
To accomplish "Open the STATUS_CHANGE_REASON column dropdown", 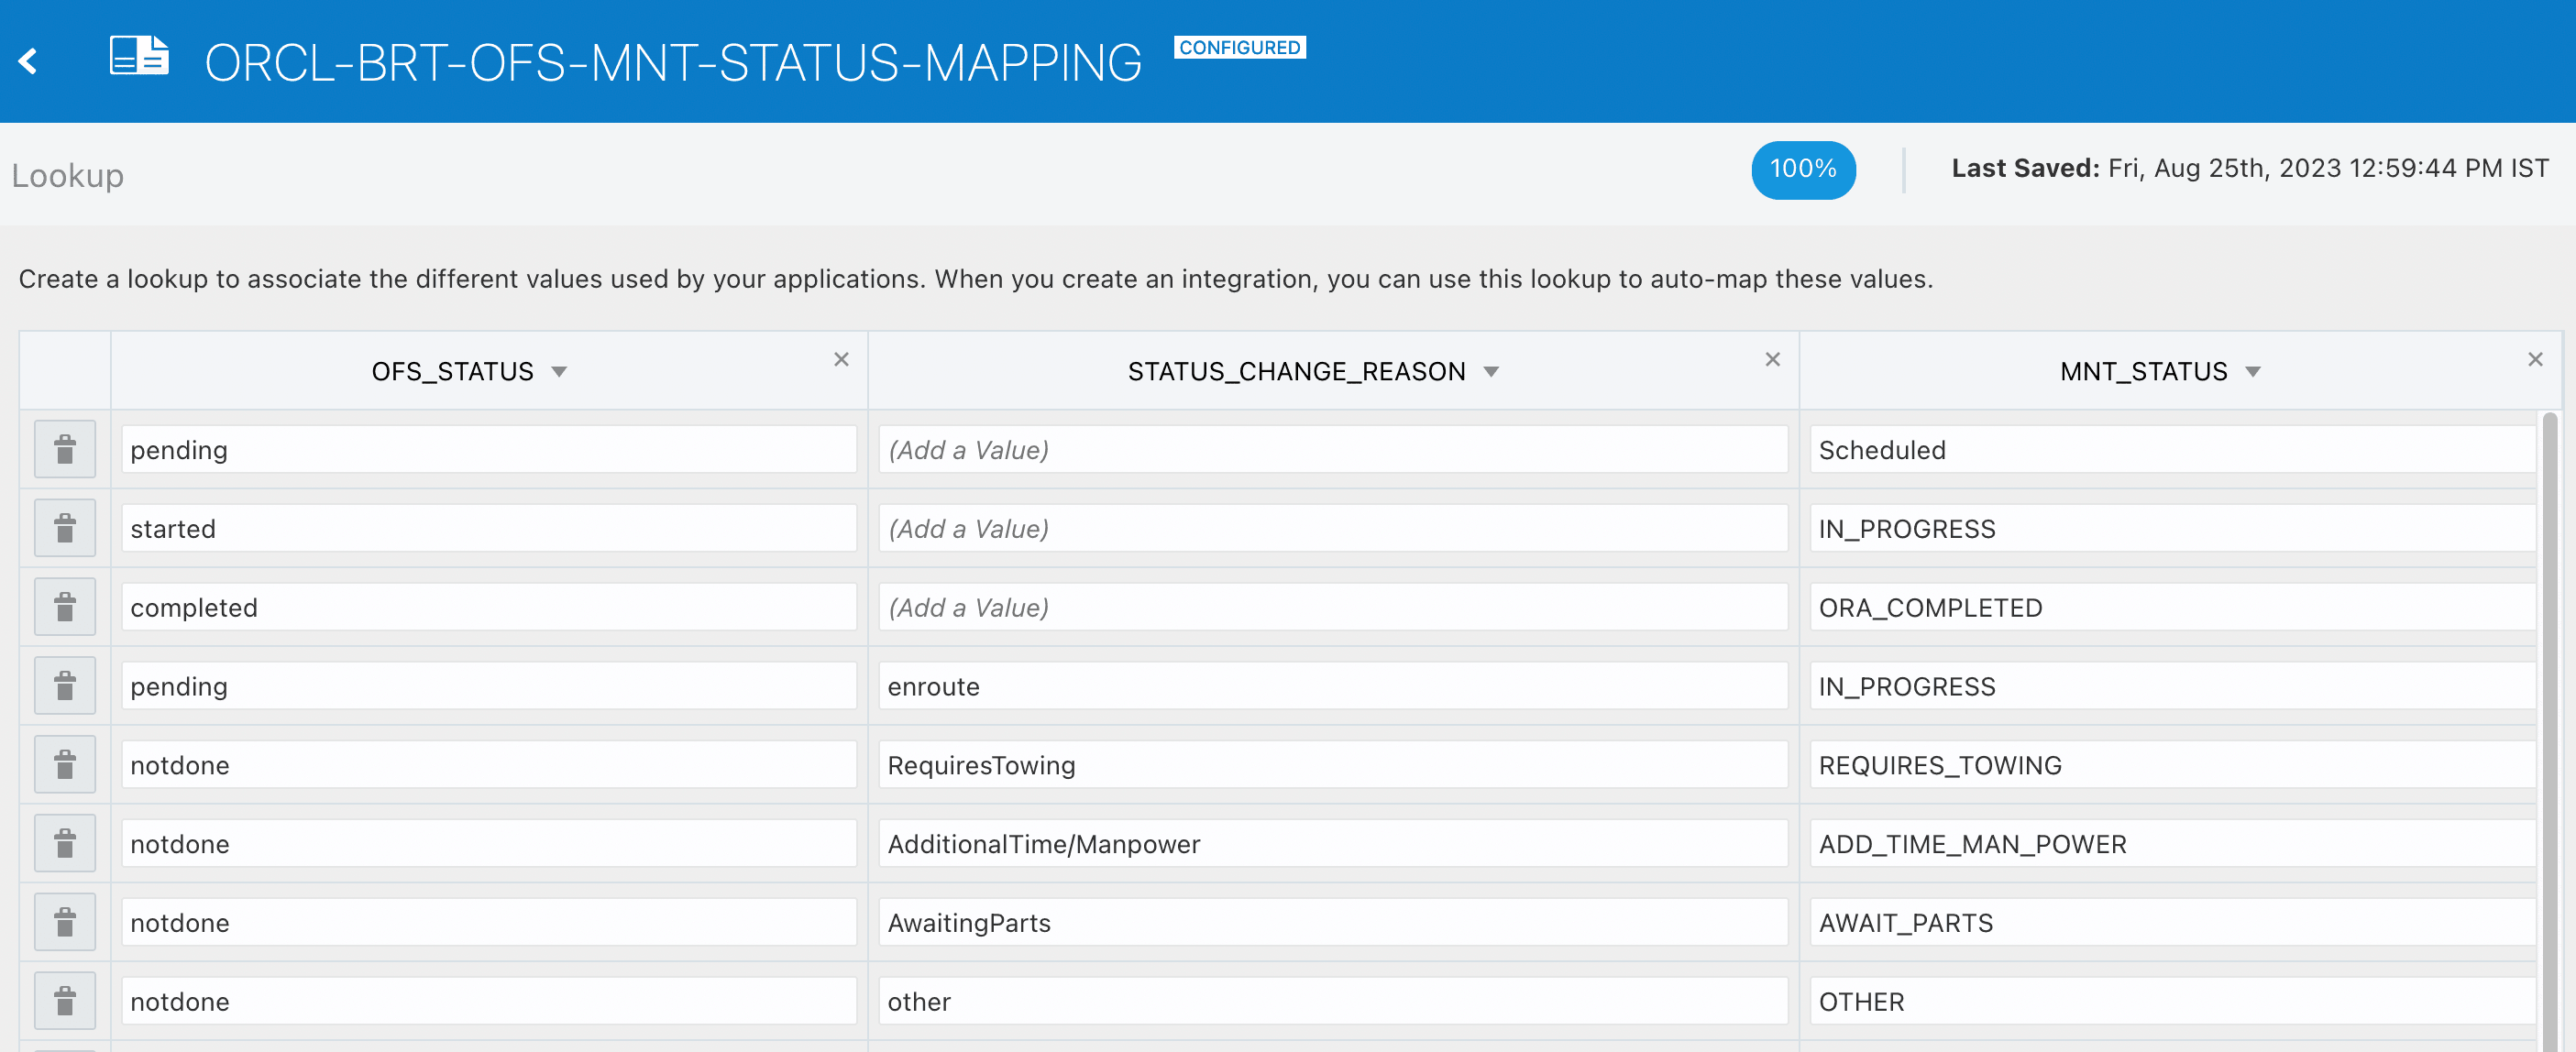I will (x=1491, y=372).
